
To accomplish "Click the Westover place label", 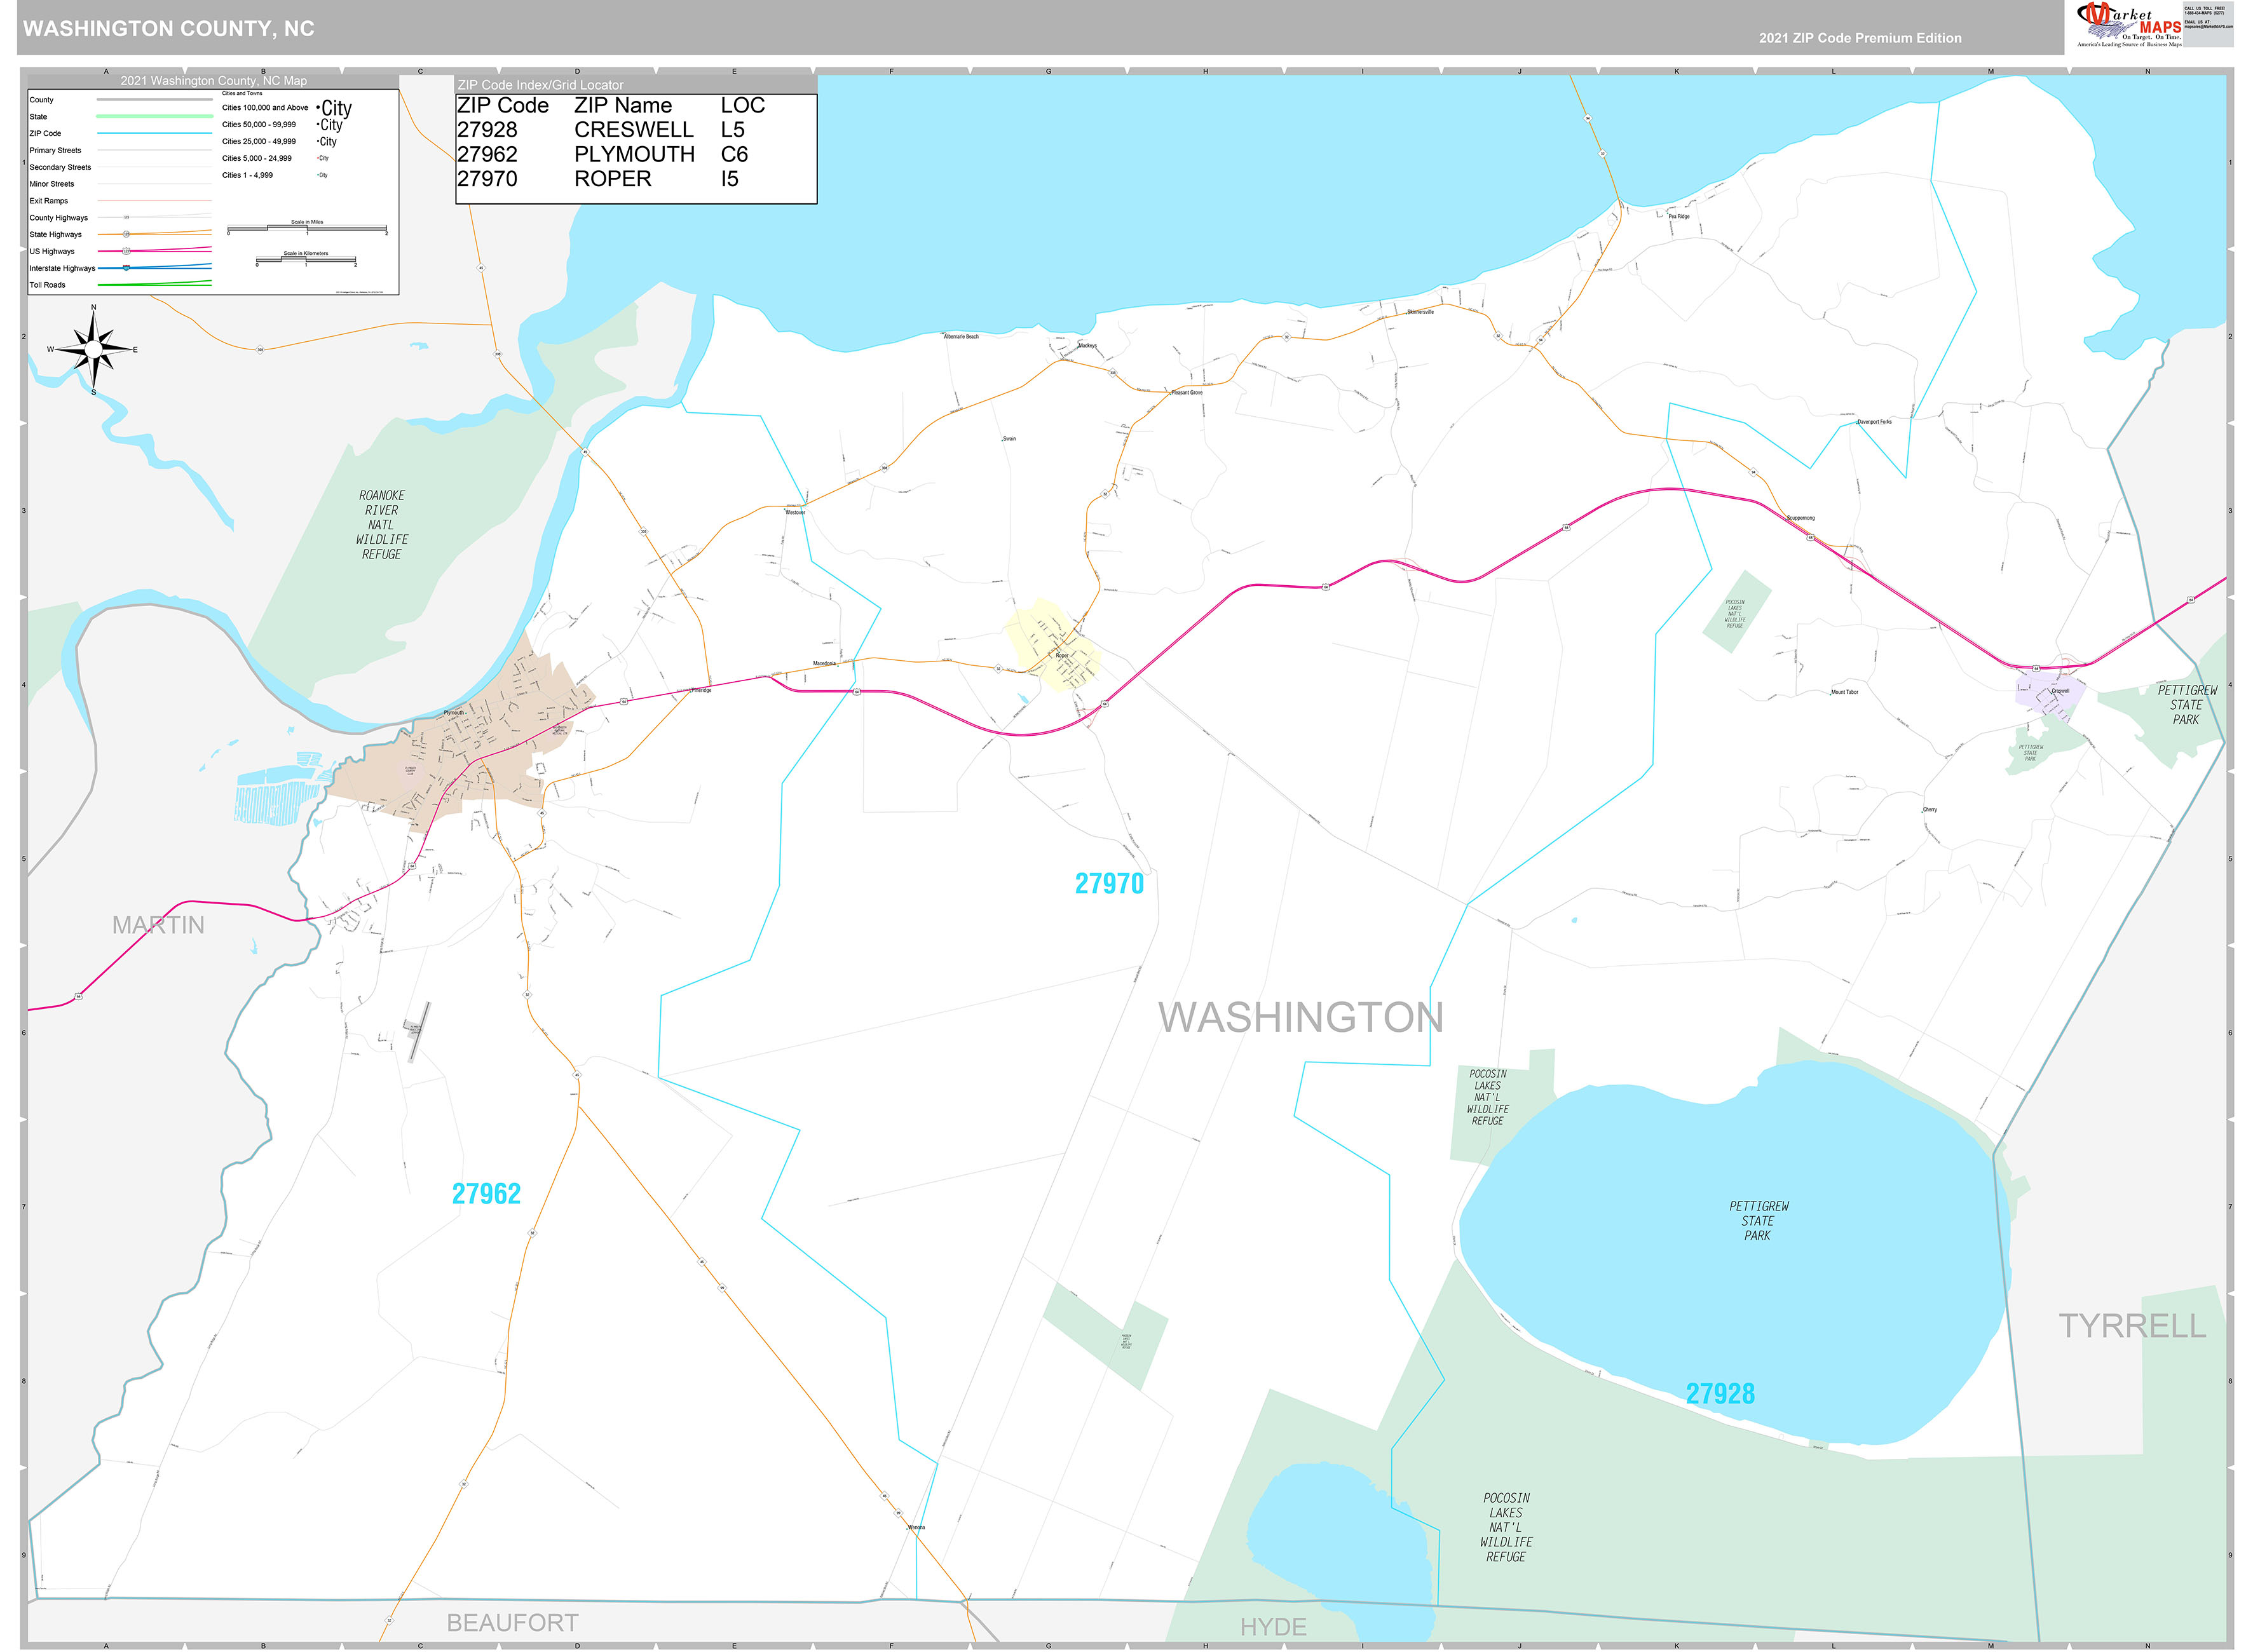I will (x=795, y=513).
